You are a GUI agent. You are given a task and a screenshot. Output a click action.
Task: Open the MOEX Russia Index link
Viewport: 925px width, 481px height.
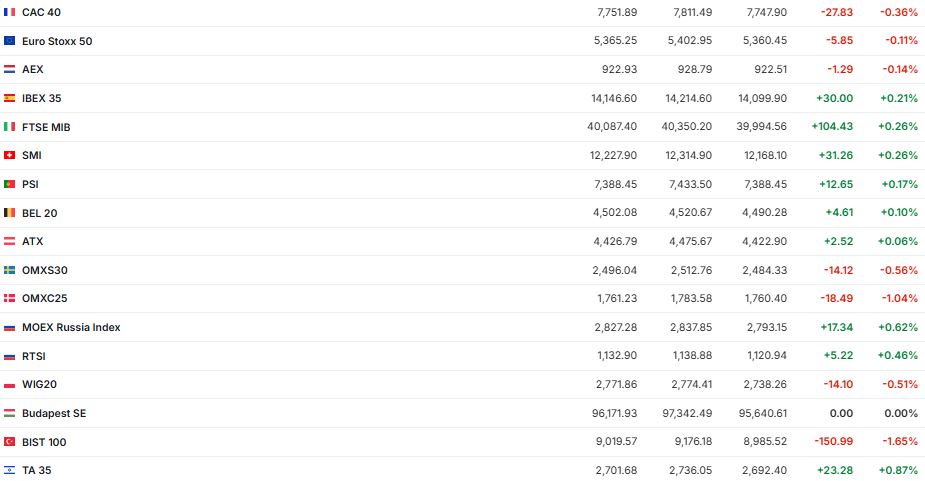(x=71, y=327)
